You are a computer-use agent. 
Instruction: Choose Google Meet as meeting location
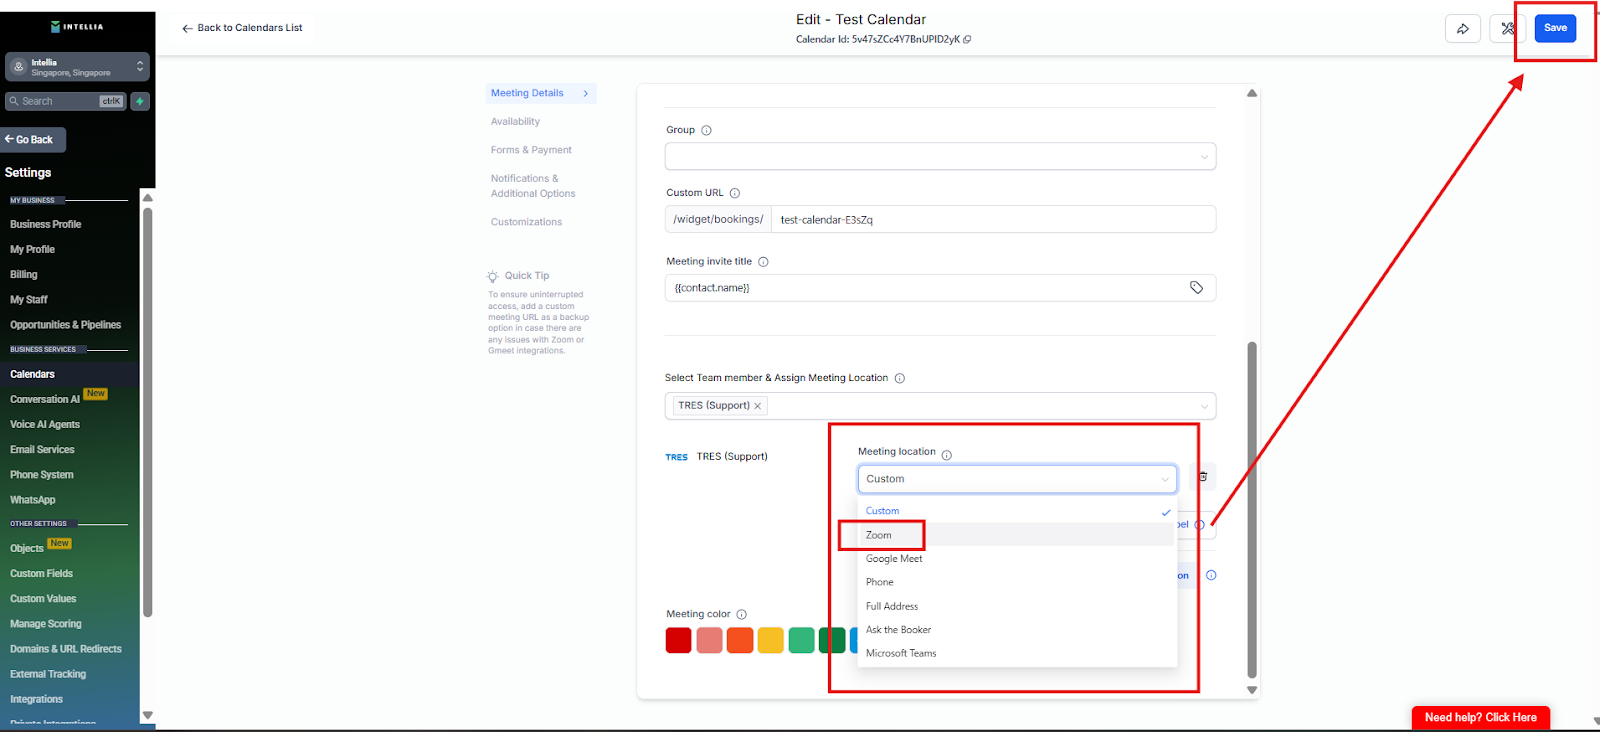click(1017, 559)
